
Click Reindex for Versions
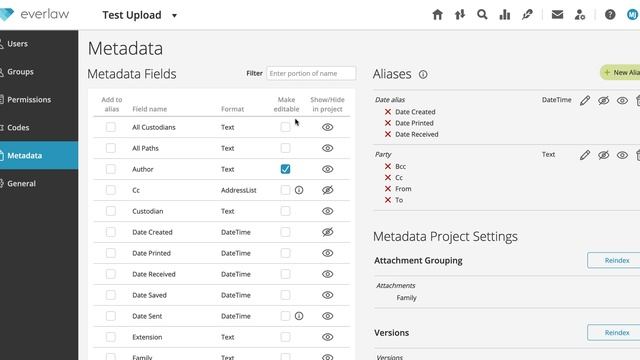pyautogui.click(x=614, y=333)
